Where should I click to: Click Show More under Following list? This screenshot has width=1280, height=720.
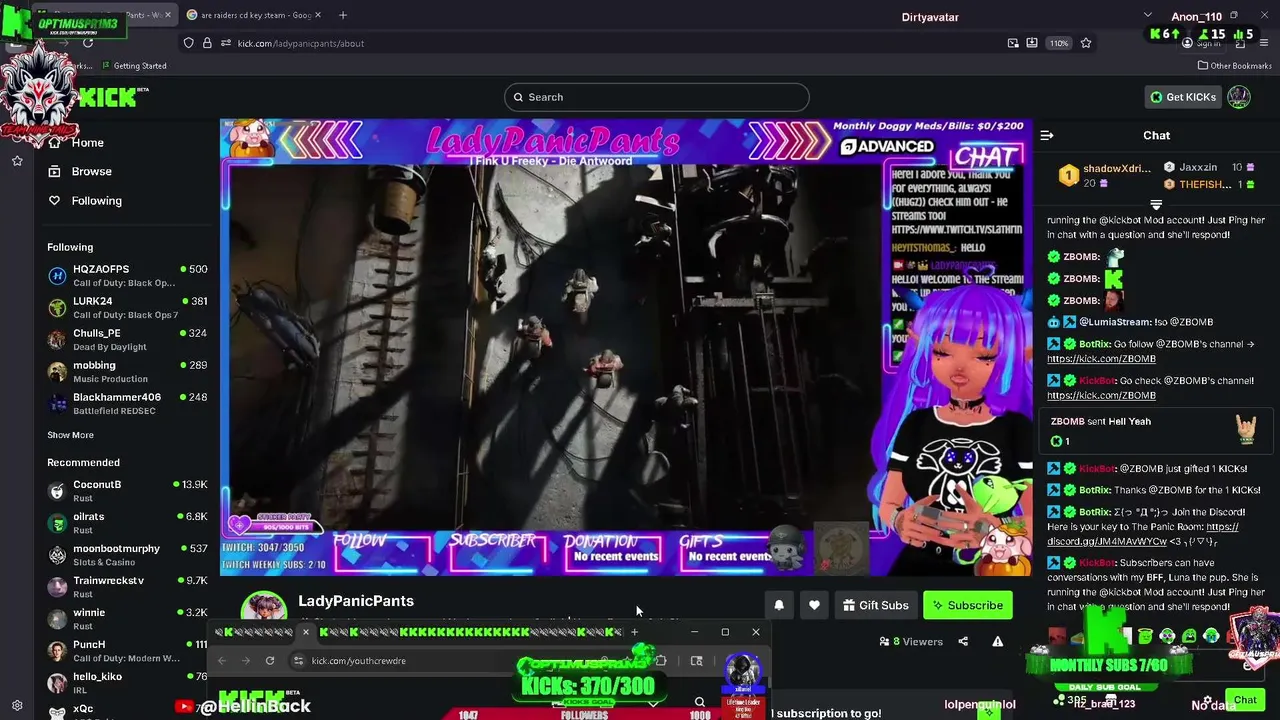click(x=70, y=435)
